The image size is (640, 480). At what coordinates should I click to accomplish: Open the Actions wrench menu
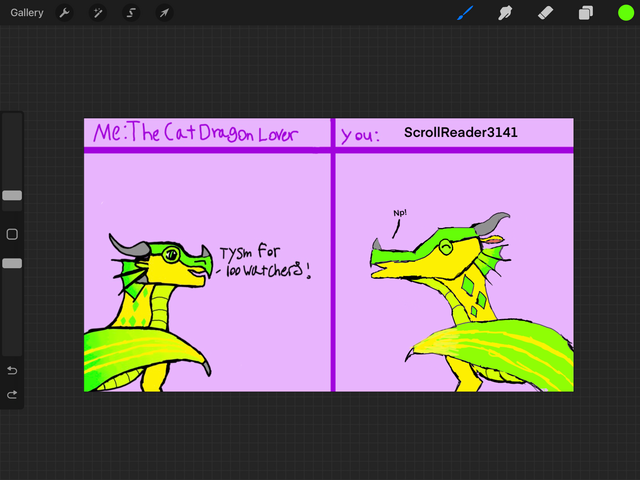tap(64, 13)
